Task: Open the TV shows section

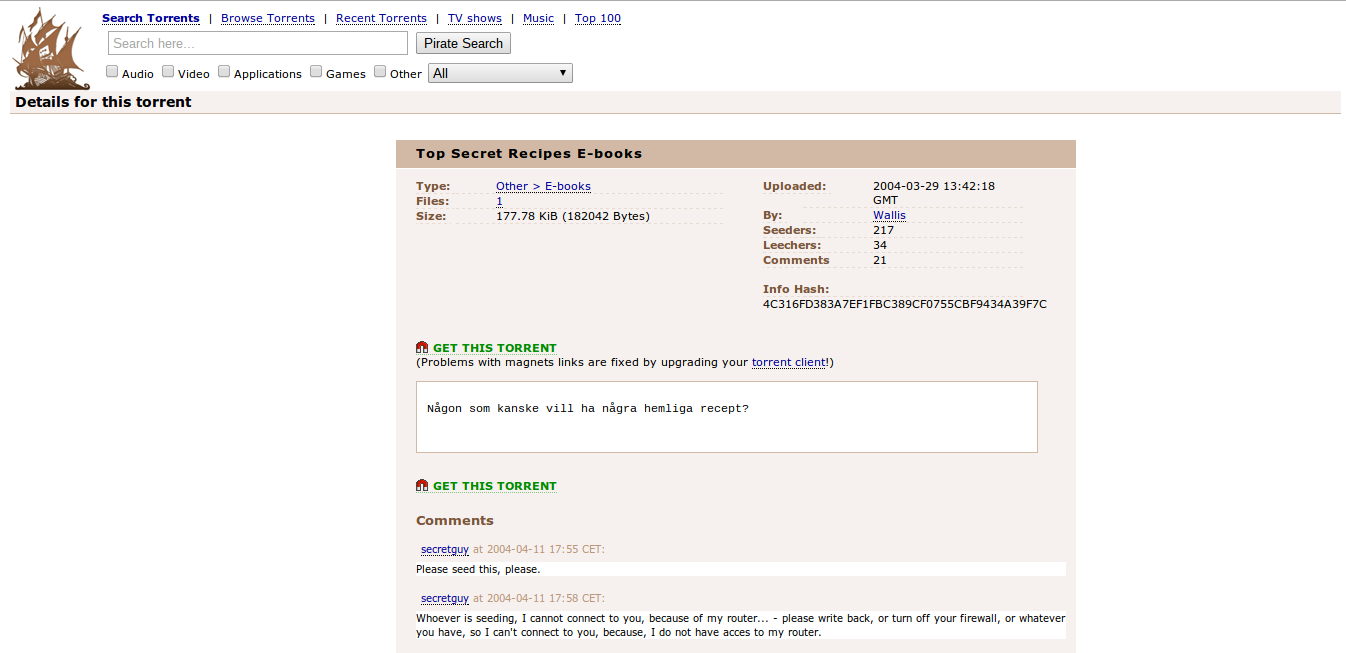Action: 474,18
